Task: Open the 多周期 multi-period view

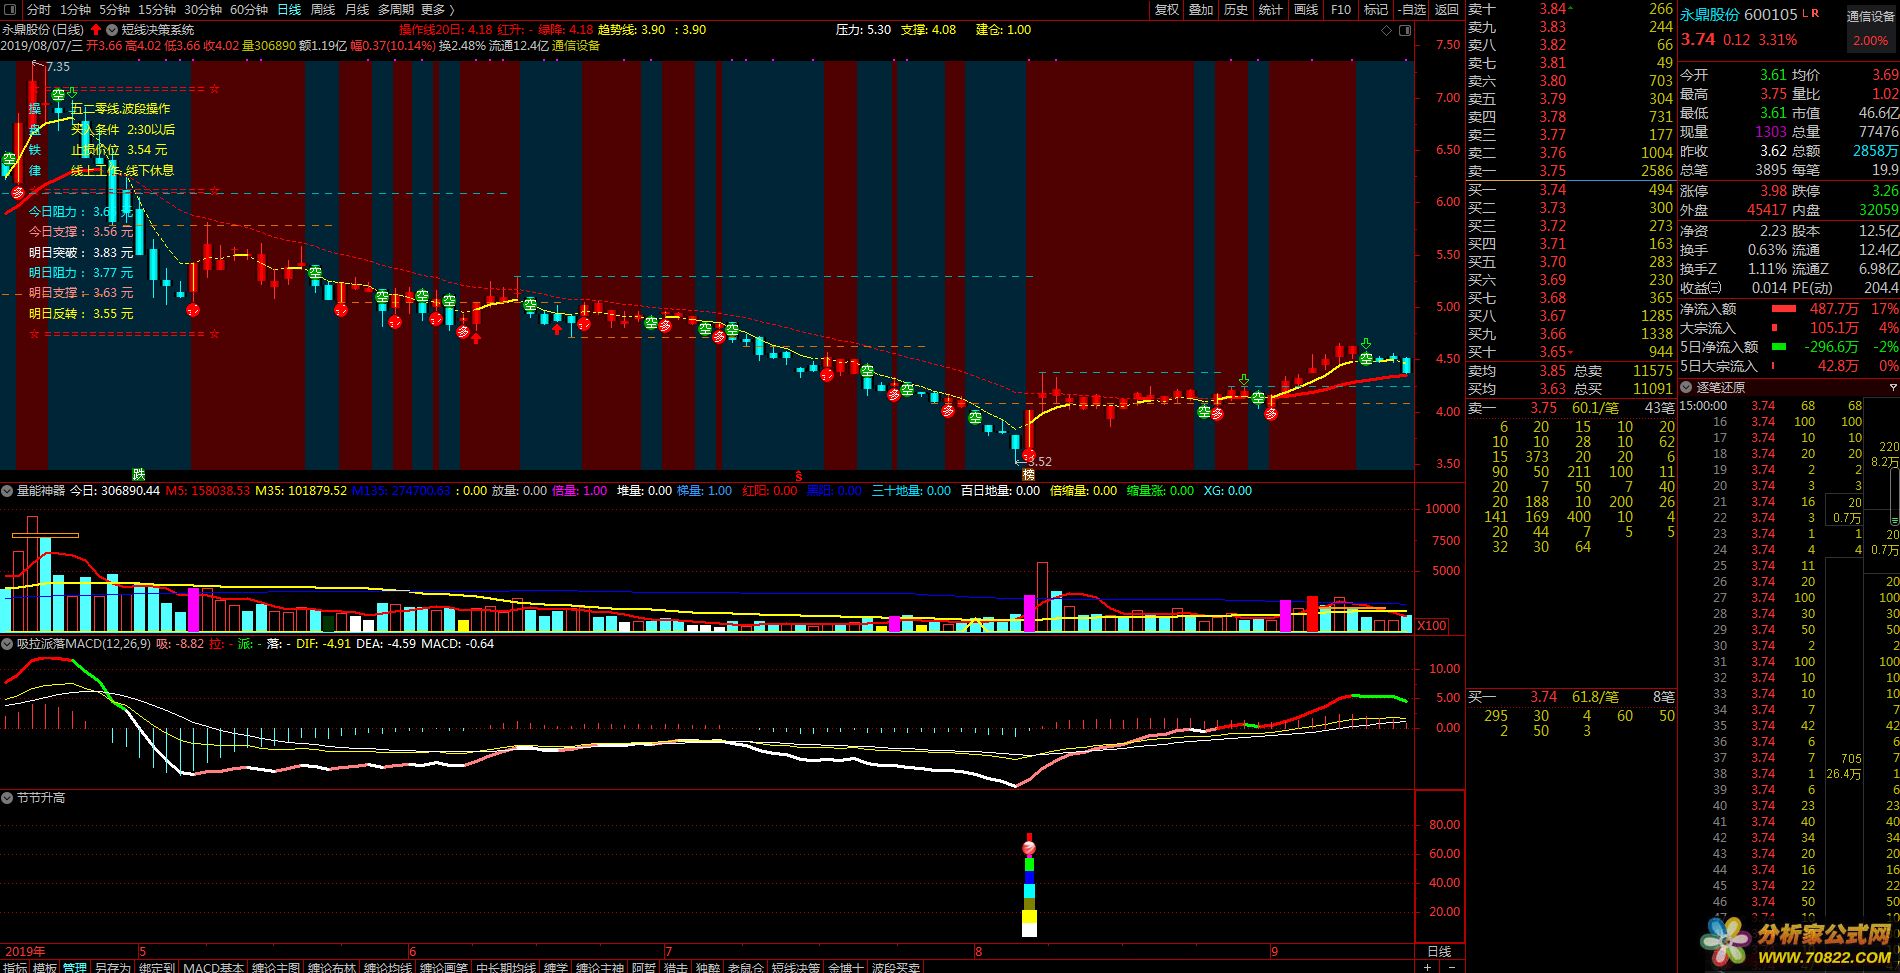Action: click(395, 9)
